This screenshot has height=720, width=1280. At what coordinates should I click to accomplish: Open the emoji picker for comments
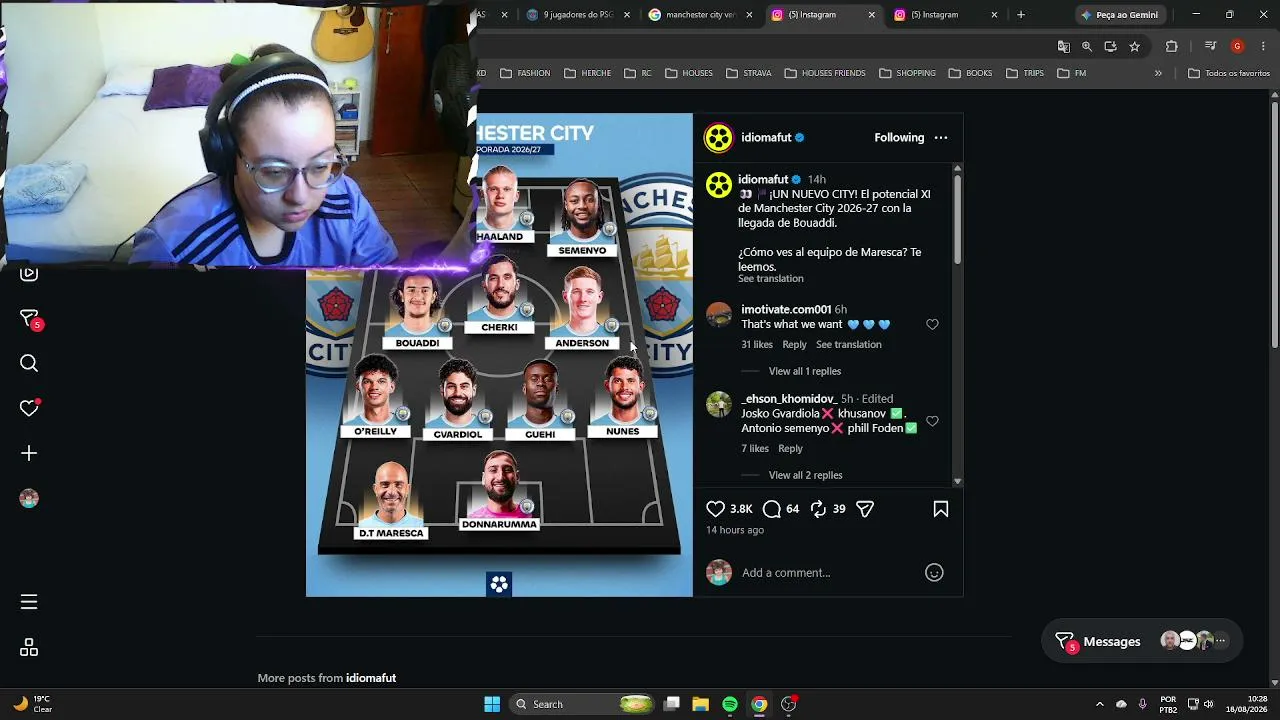[x=934, y=573]
